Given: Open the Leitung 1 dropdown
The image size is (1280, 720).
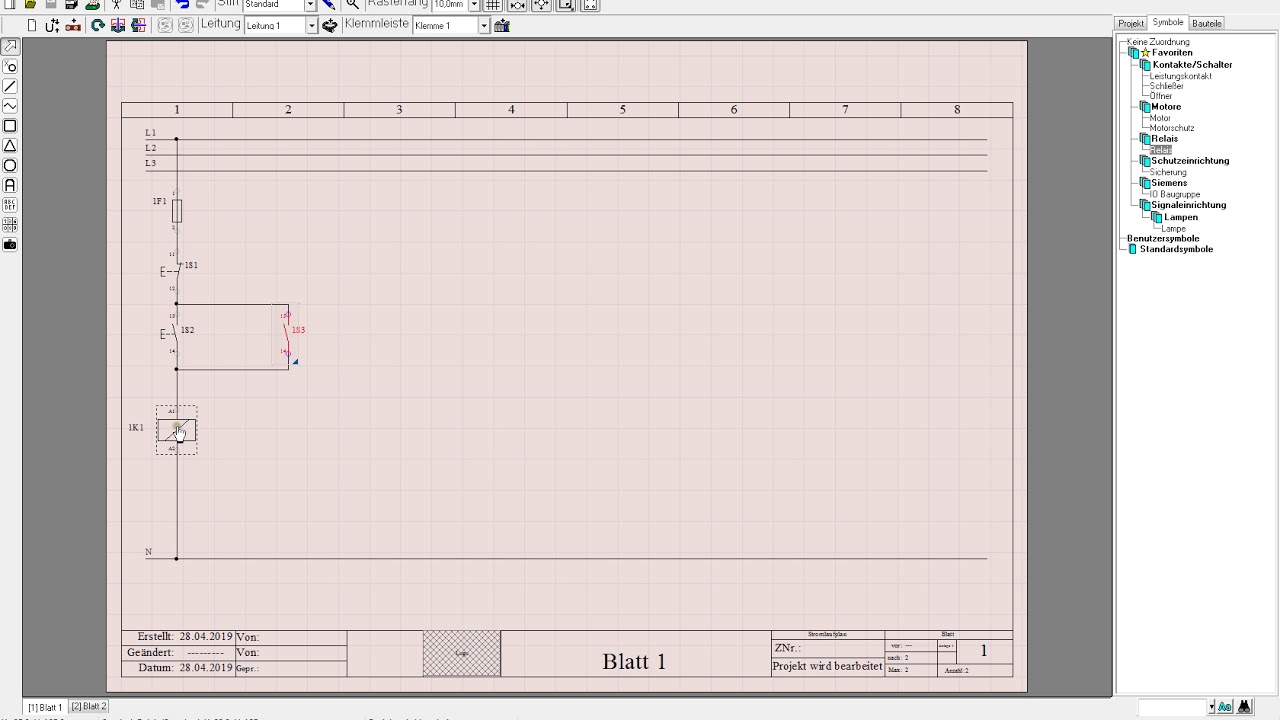Looking at the screenshot, I should [x=311, y=26].
